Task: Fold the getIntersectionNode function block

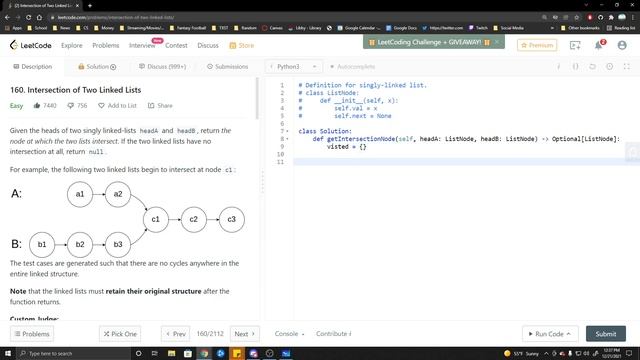Action: click(287, 139)
